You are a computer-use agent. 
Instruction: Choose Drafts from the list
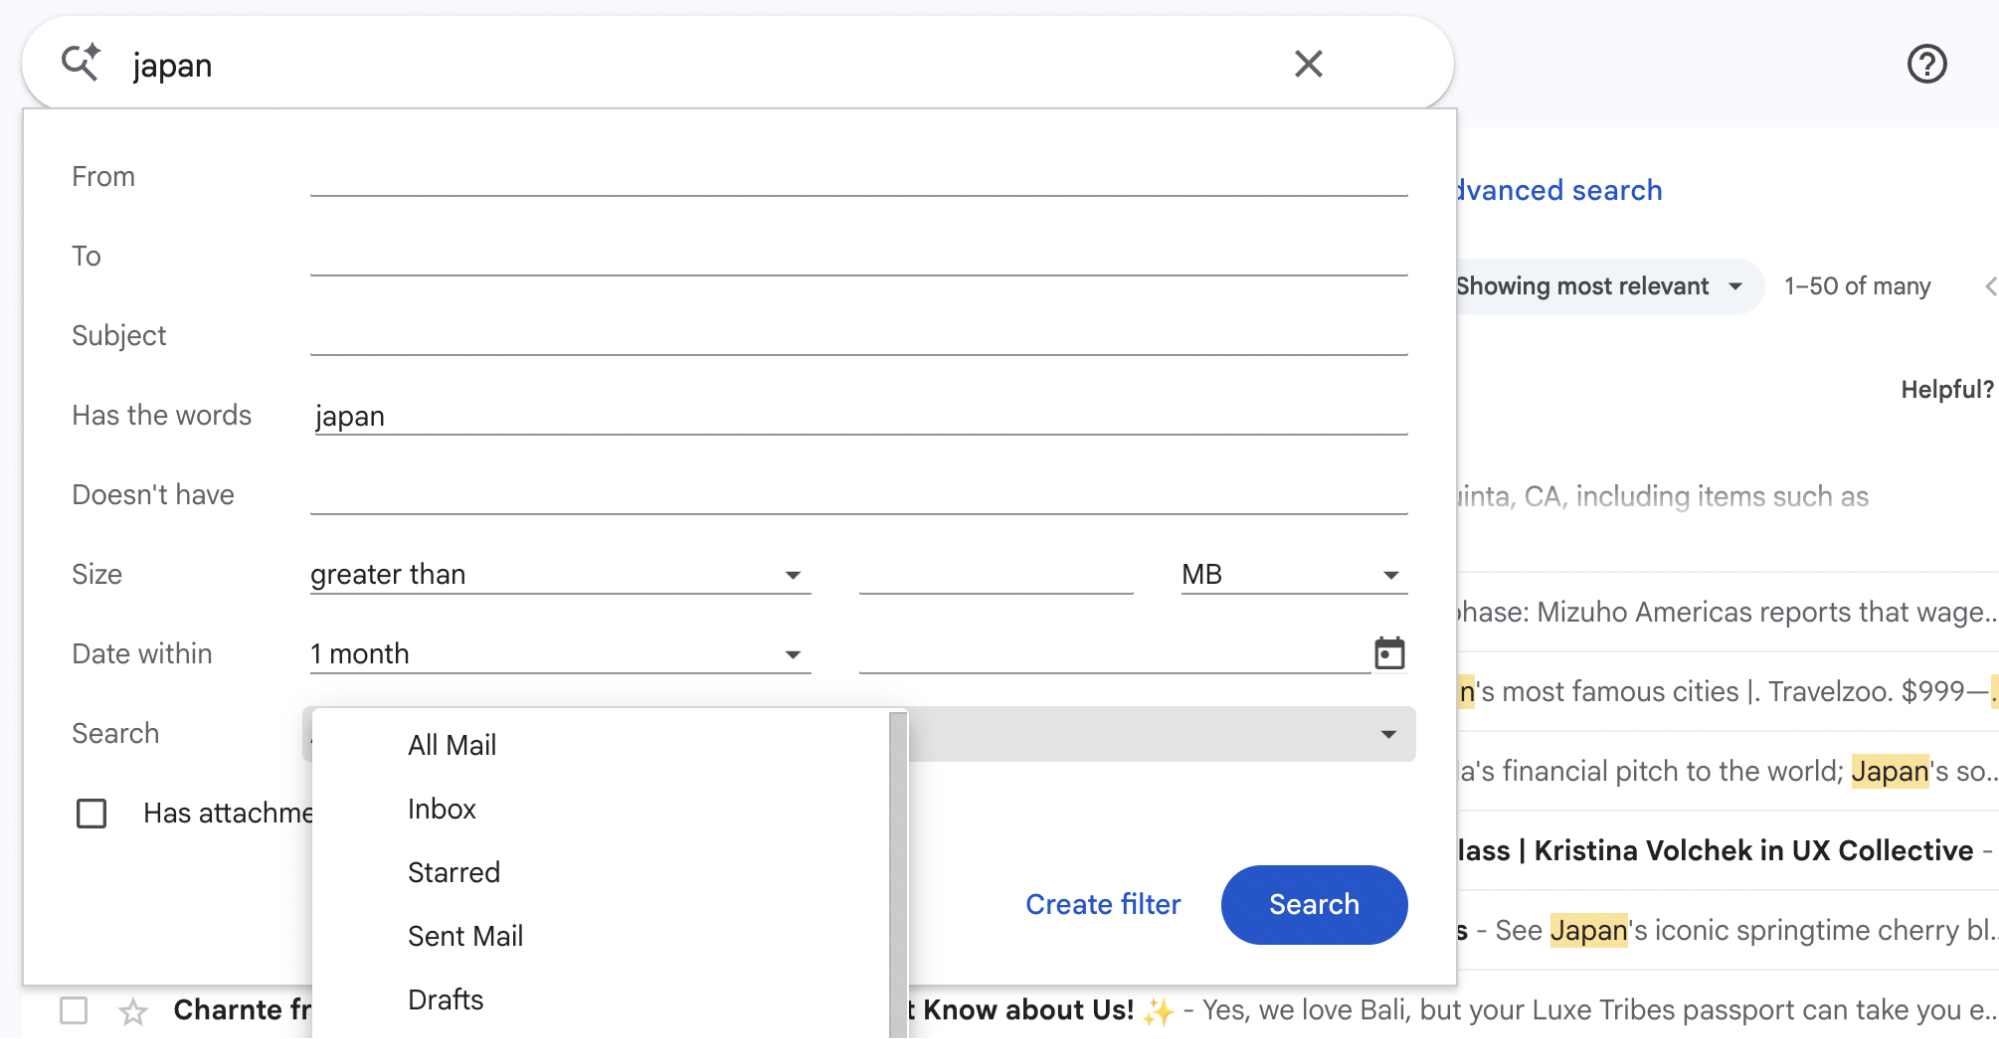click(446, 1000)
